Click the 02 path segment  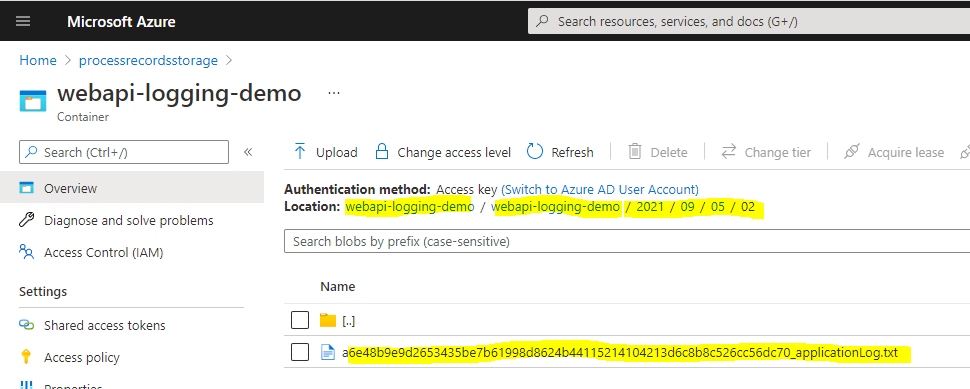click(748, 207)
